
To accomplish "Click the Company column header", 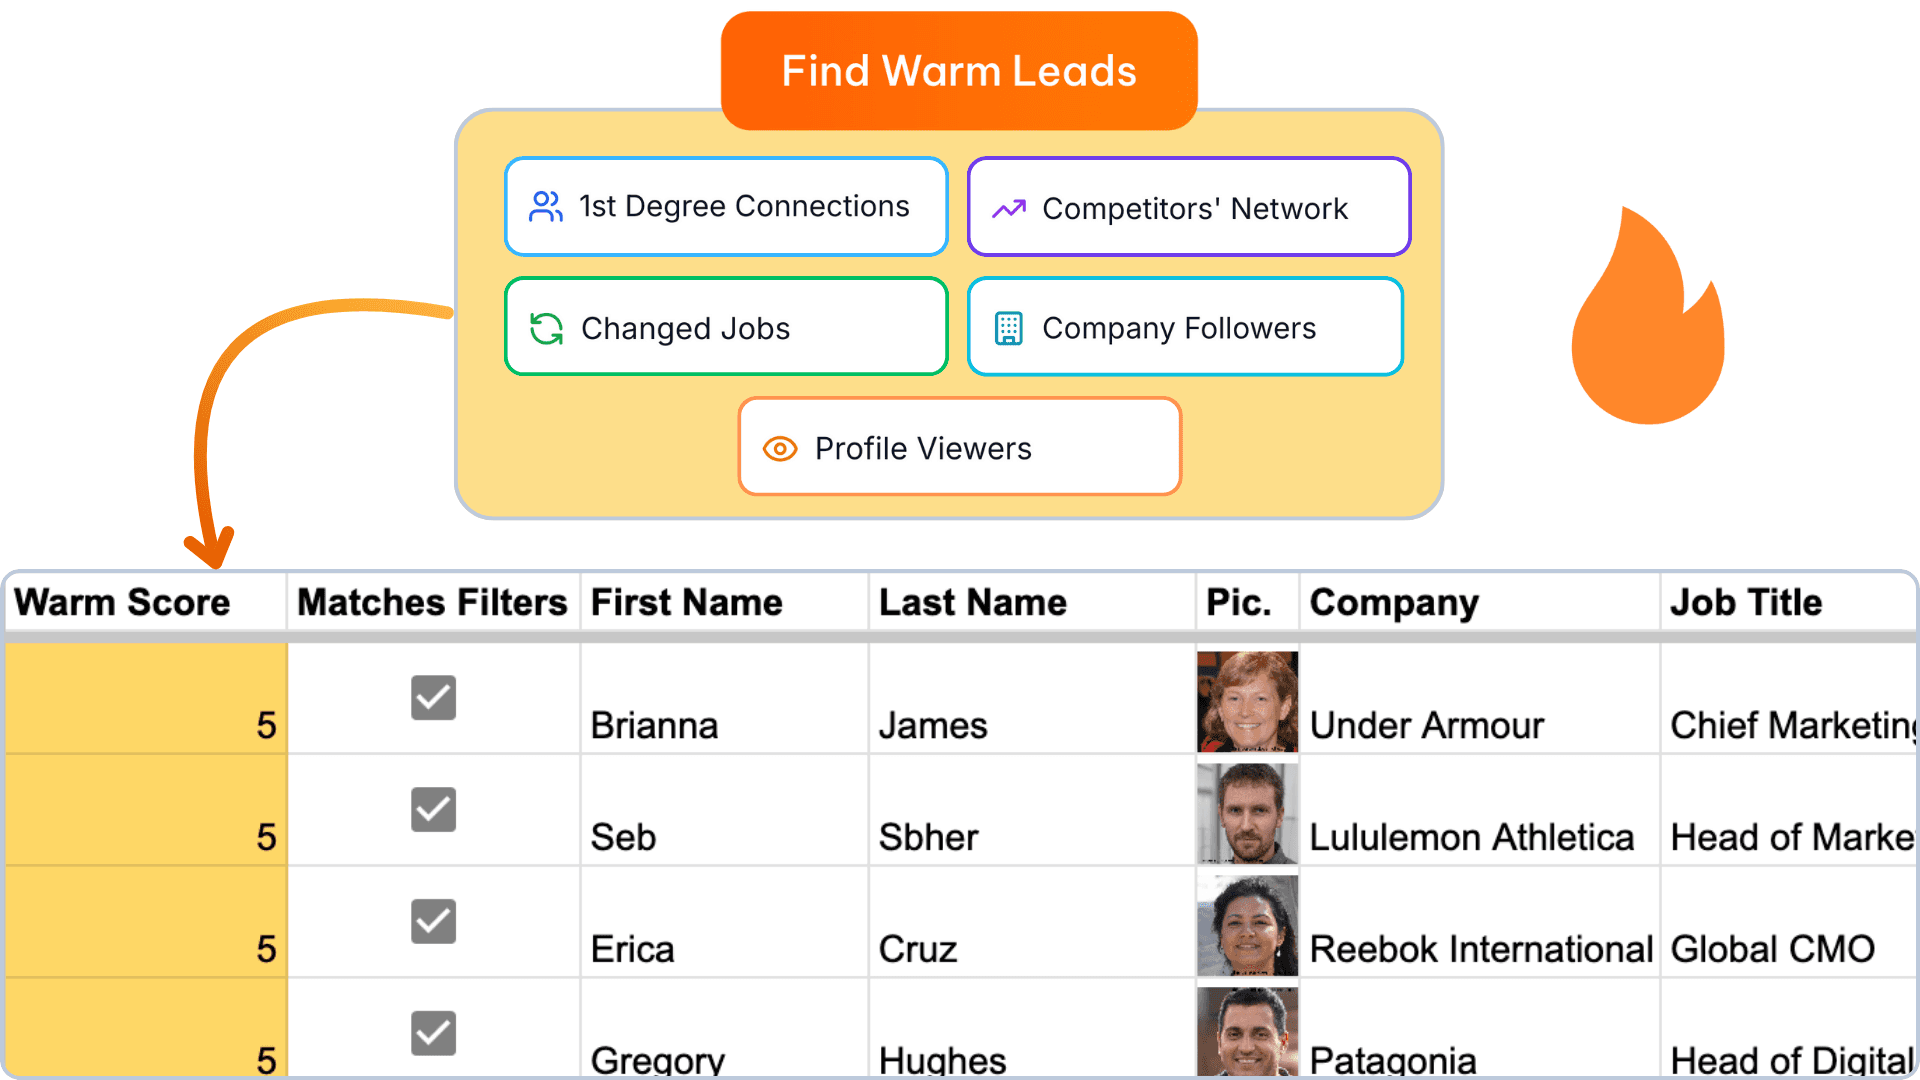I will point(1395,601).
